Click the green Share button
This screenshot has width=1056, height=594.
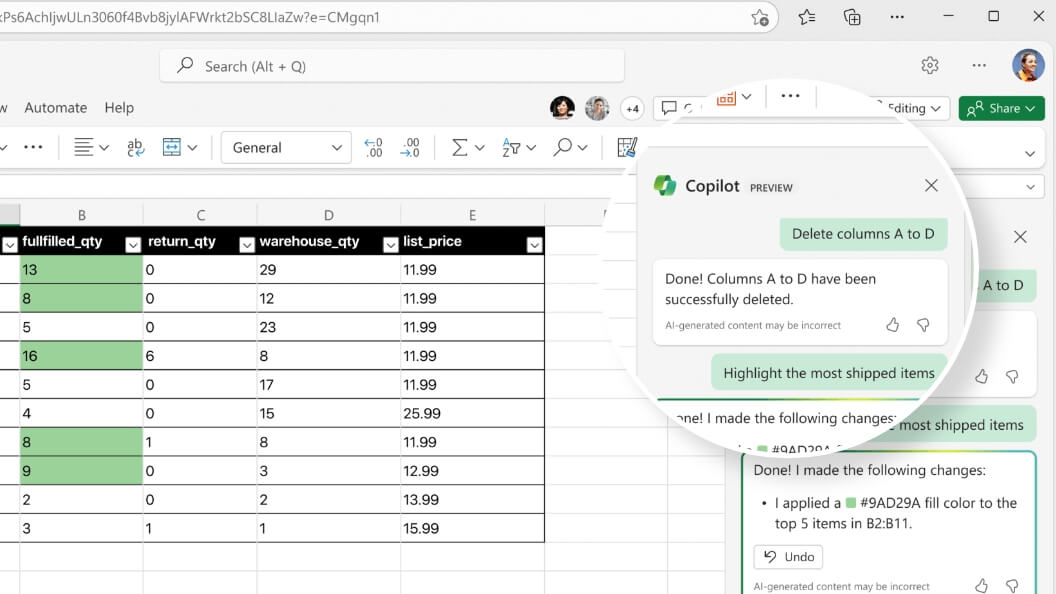[1001, 108]
